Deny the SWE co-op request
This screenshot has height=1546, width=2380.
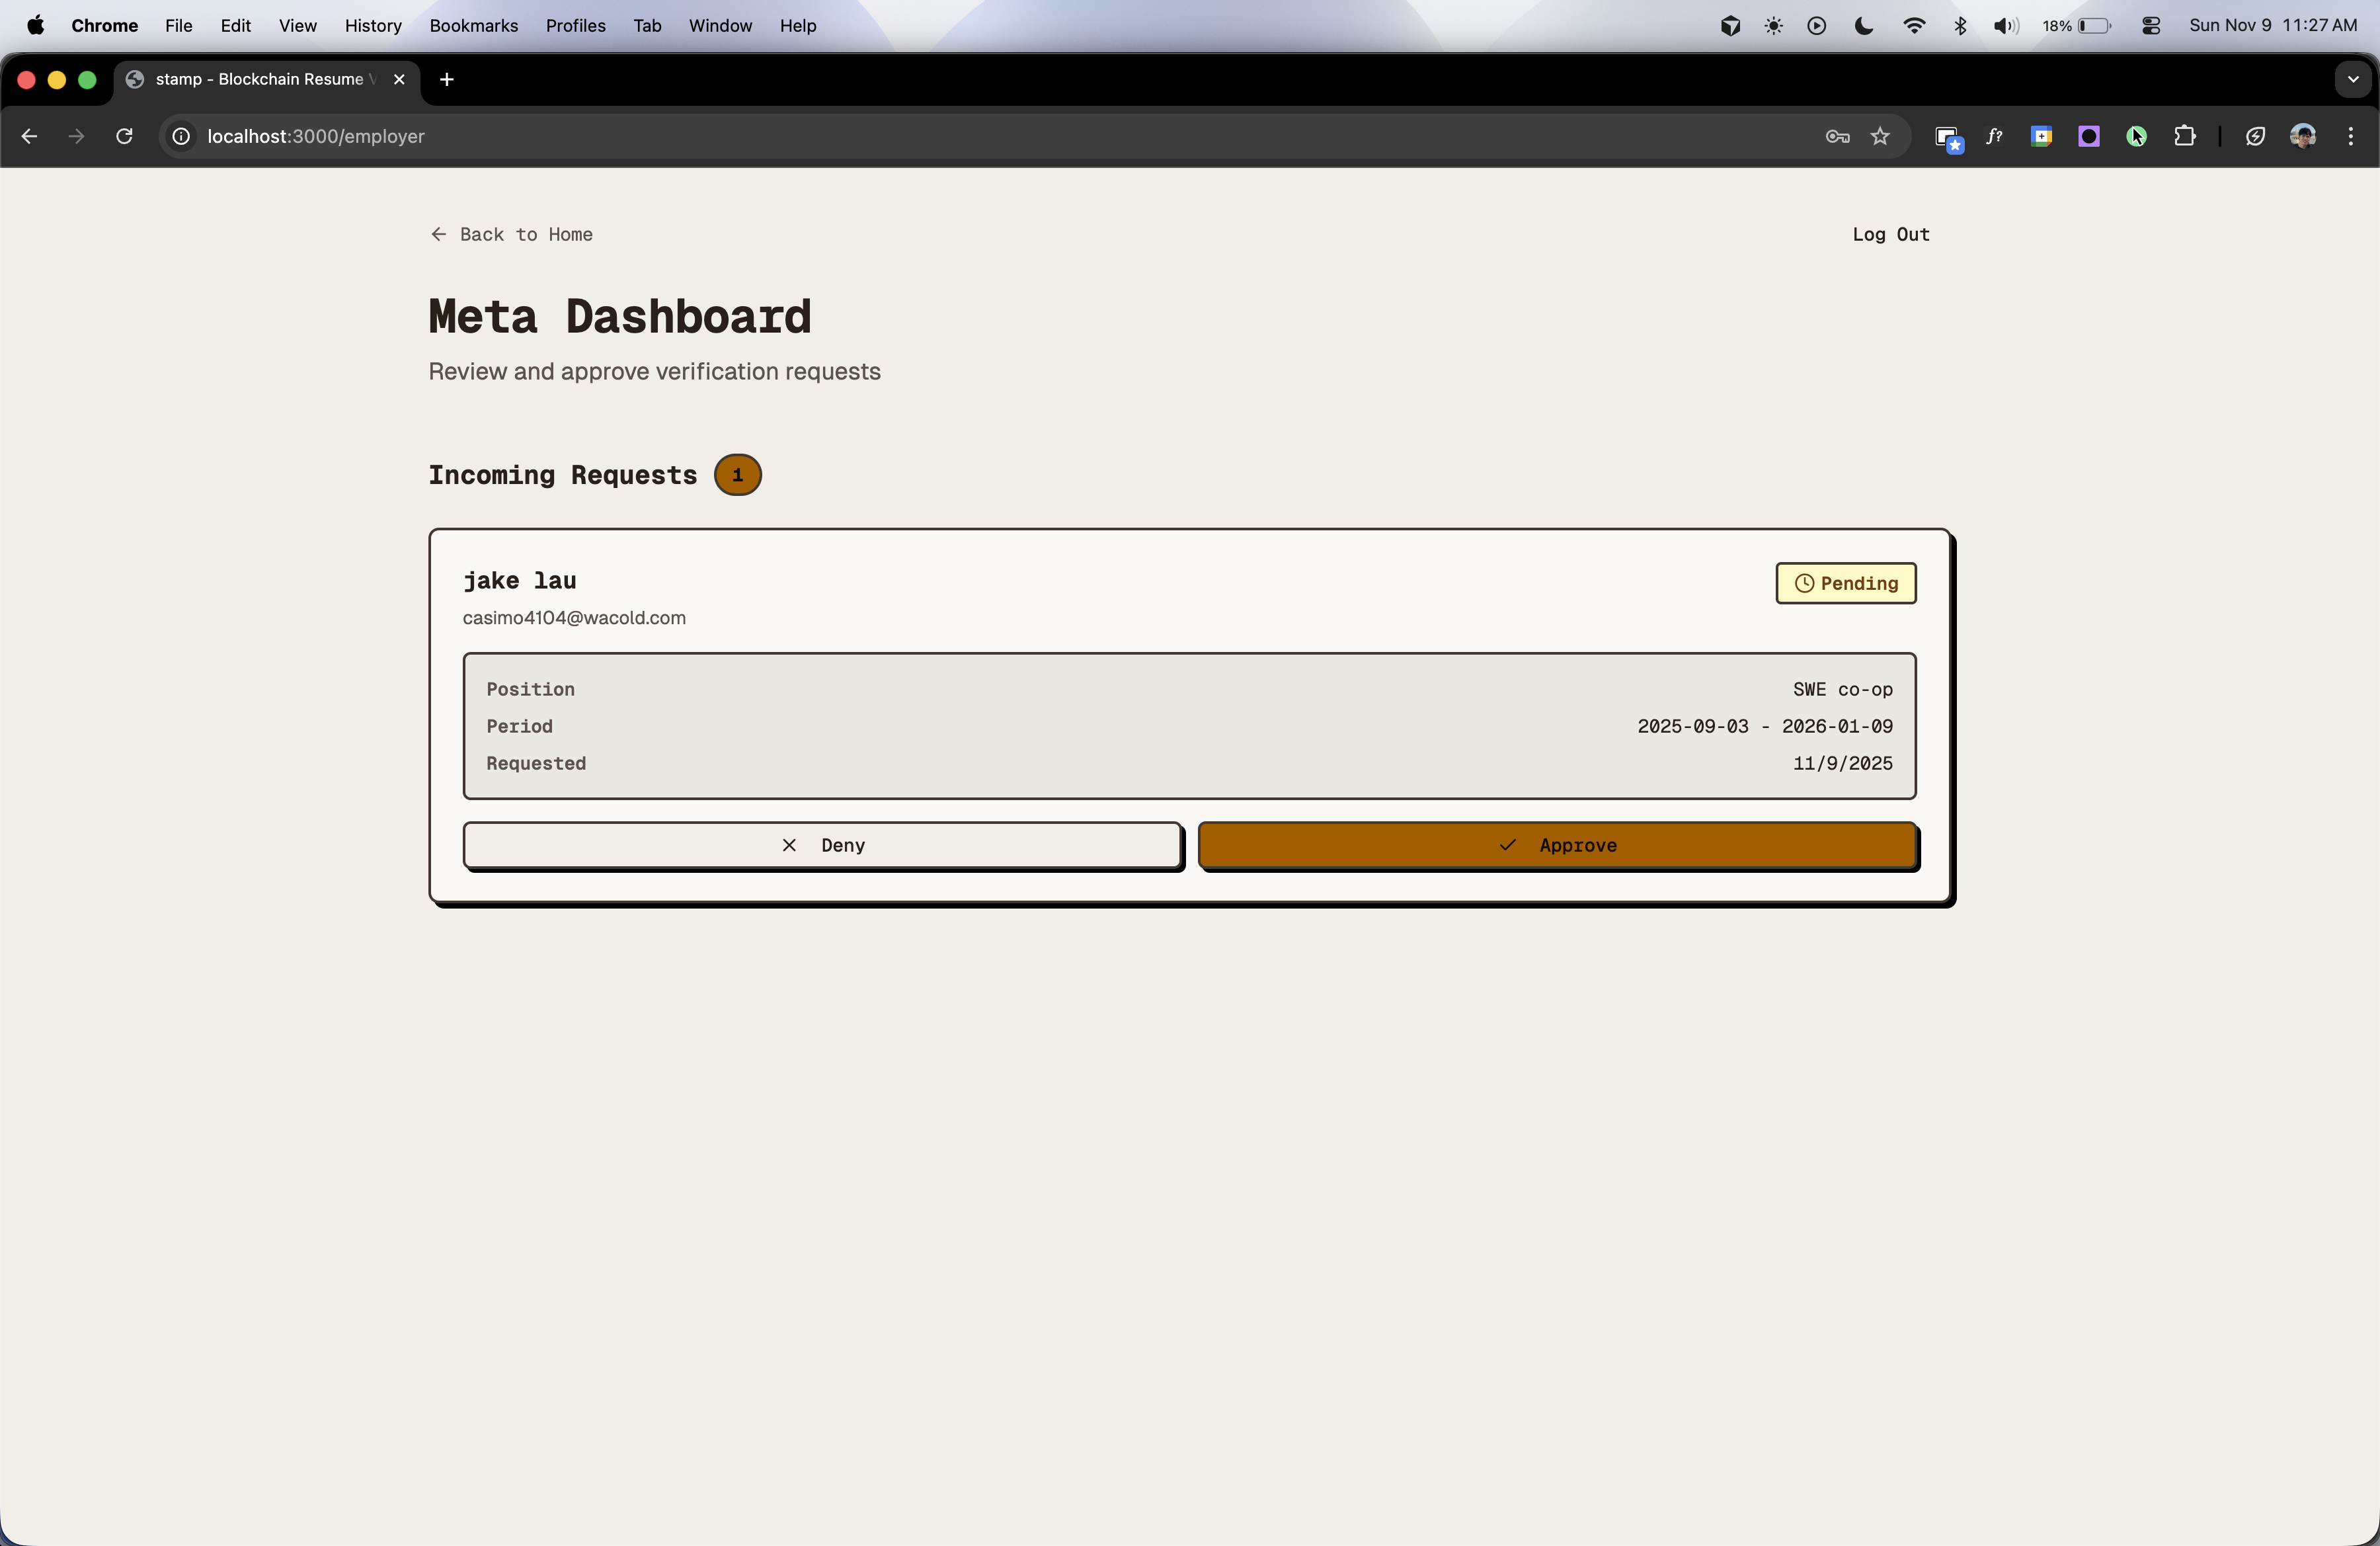coord(822,845)
